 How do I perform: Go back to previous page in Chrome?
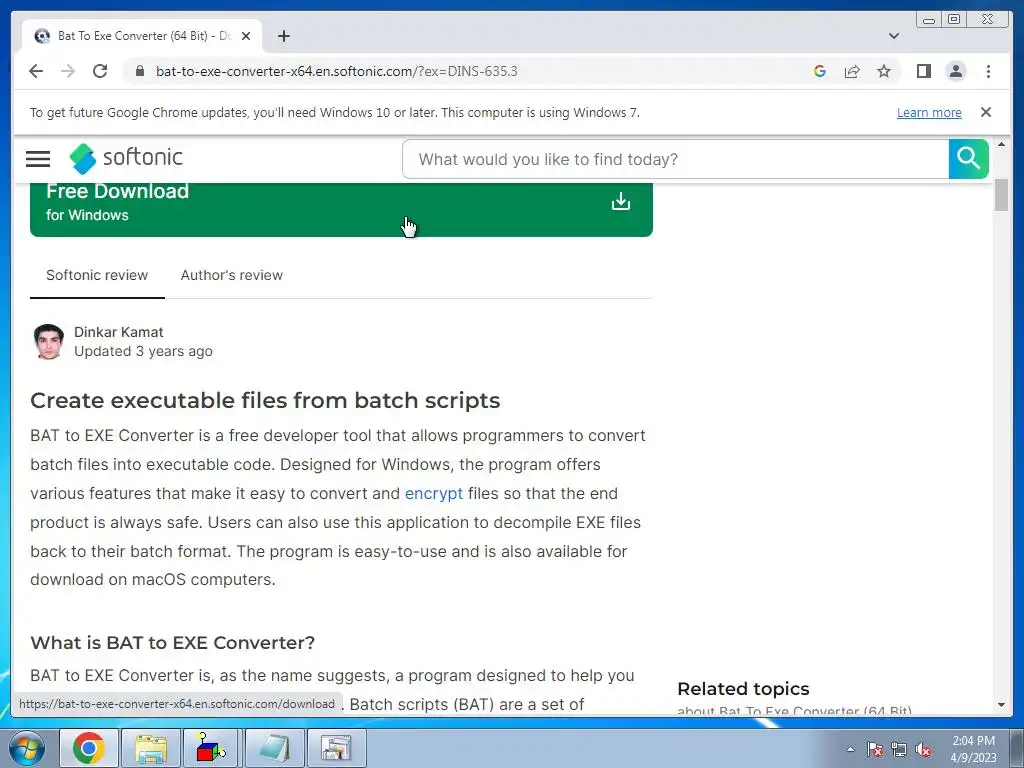[x=36, y=71]
